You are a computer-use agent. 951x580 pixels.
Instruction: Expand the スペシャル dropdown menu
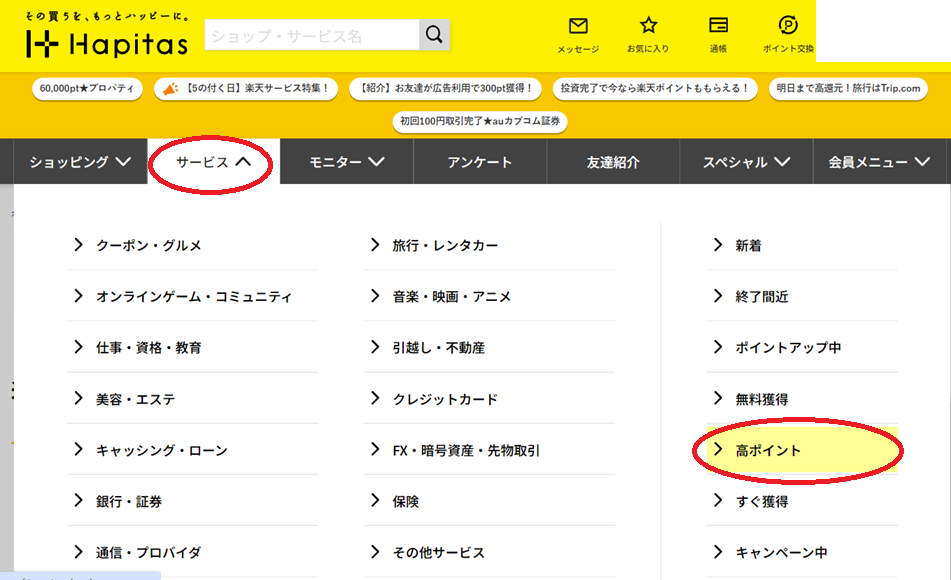coord(746,162)
